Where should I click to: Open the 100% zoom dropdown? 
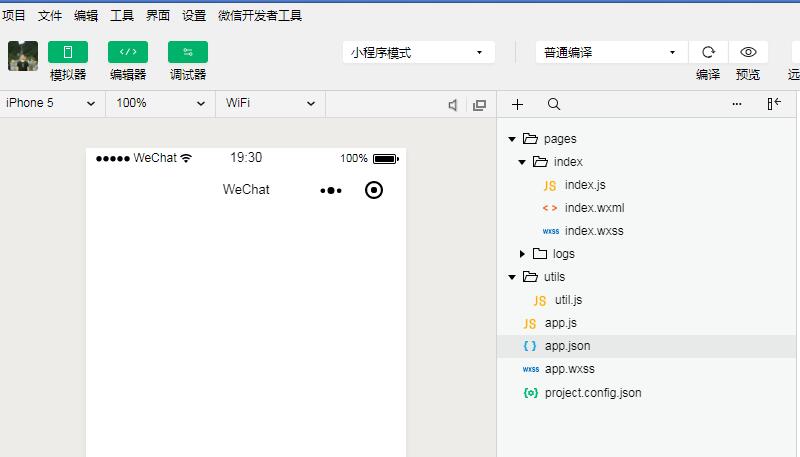pos(160,104)
